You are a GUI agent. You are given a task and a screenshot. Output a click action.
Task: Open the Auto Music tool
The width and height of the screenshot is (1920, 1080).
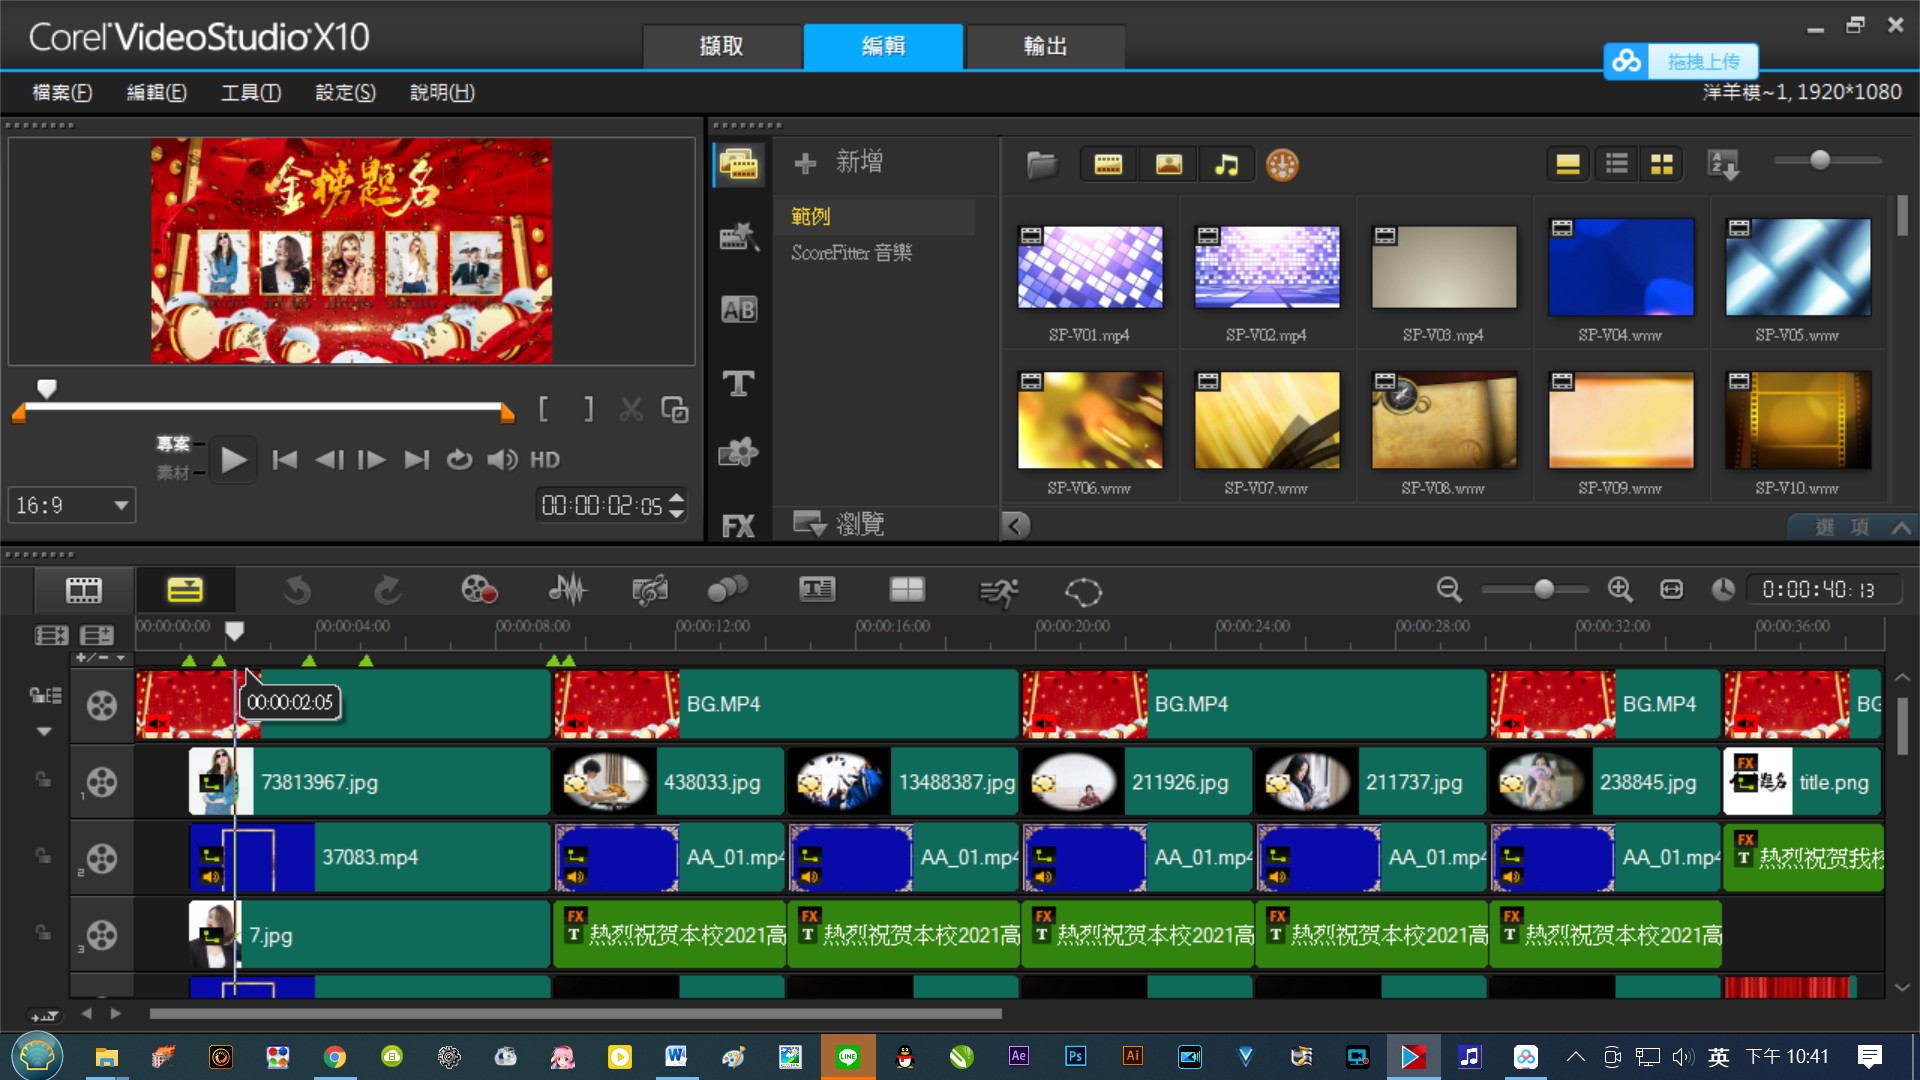click(650, 590)
